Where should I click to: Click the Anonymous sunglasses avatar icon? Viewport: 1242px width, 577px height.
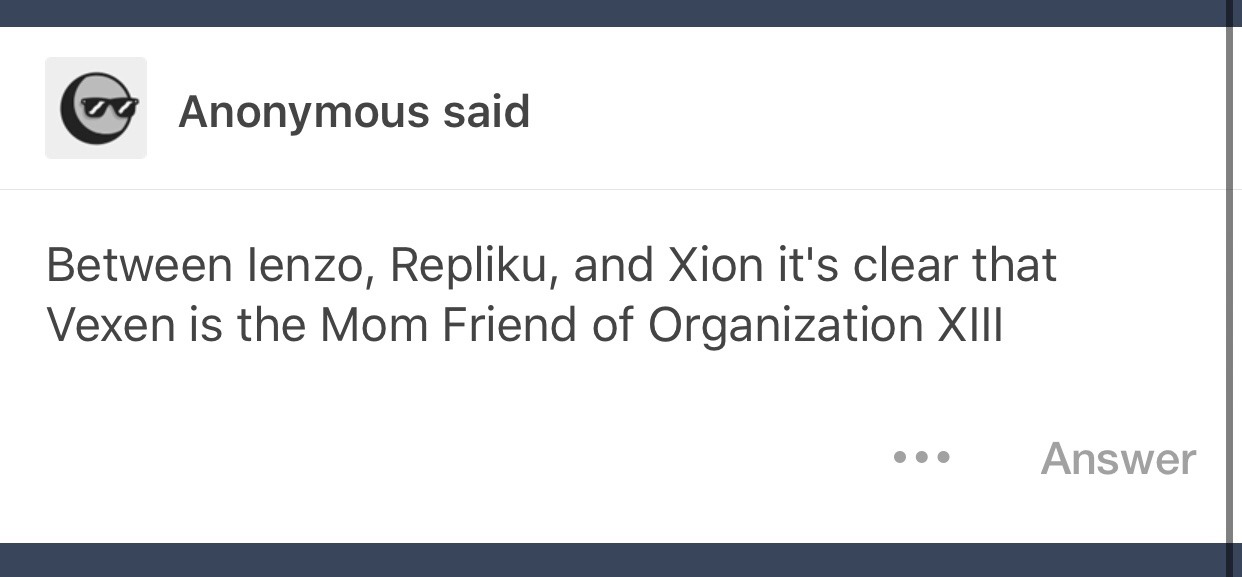[96, 108]
